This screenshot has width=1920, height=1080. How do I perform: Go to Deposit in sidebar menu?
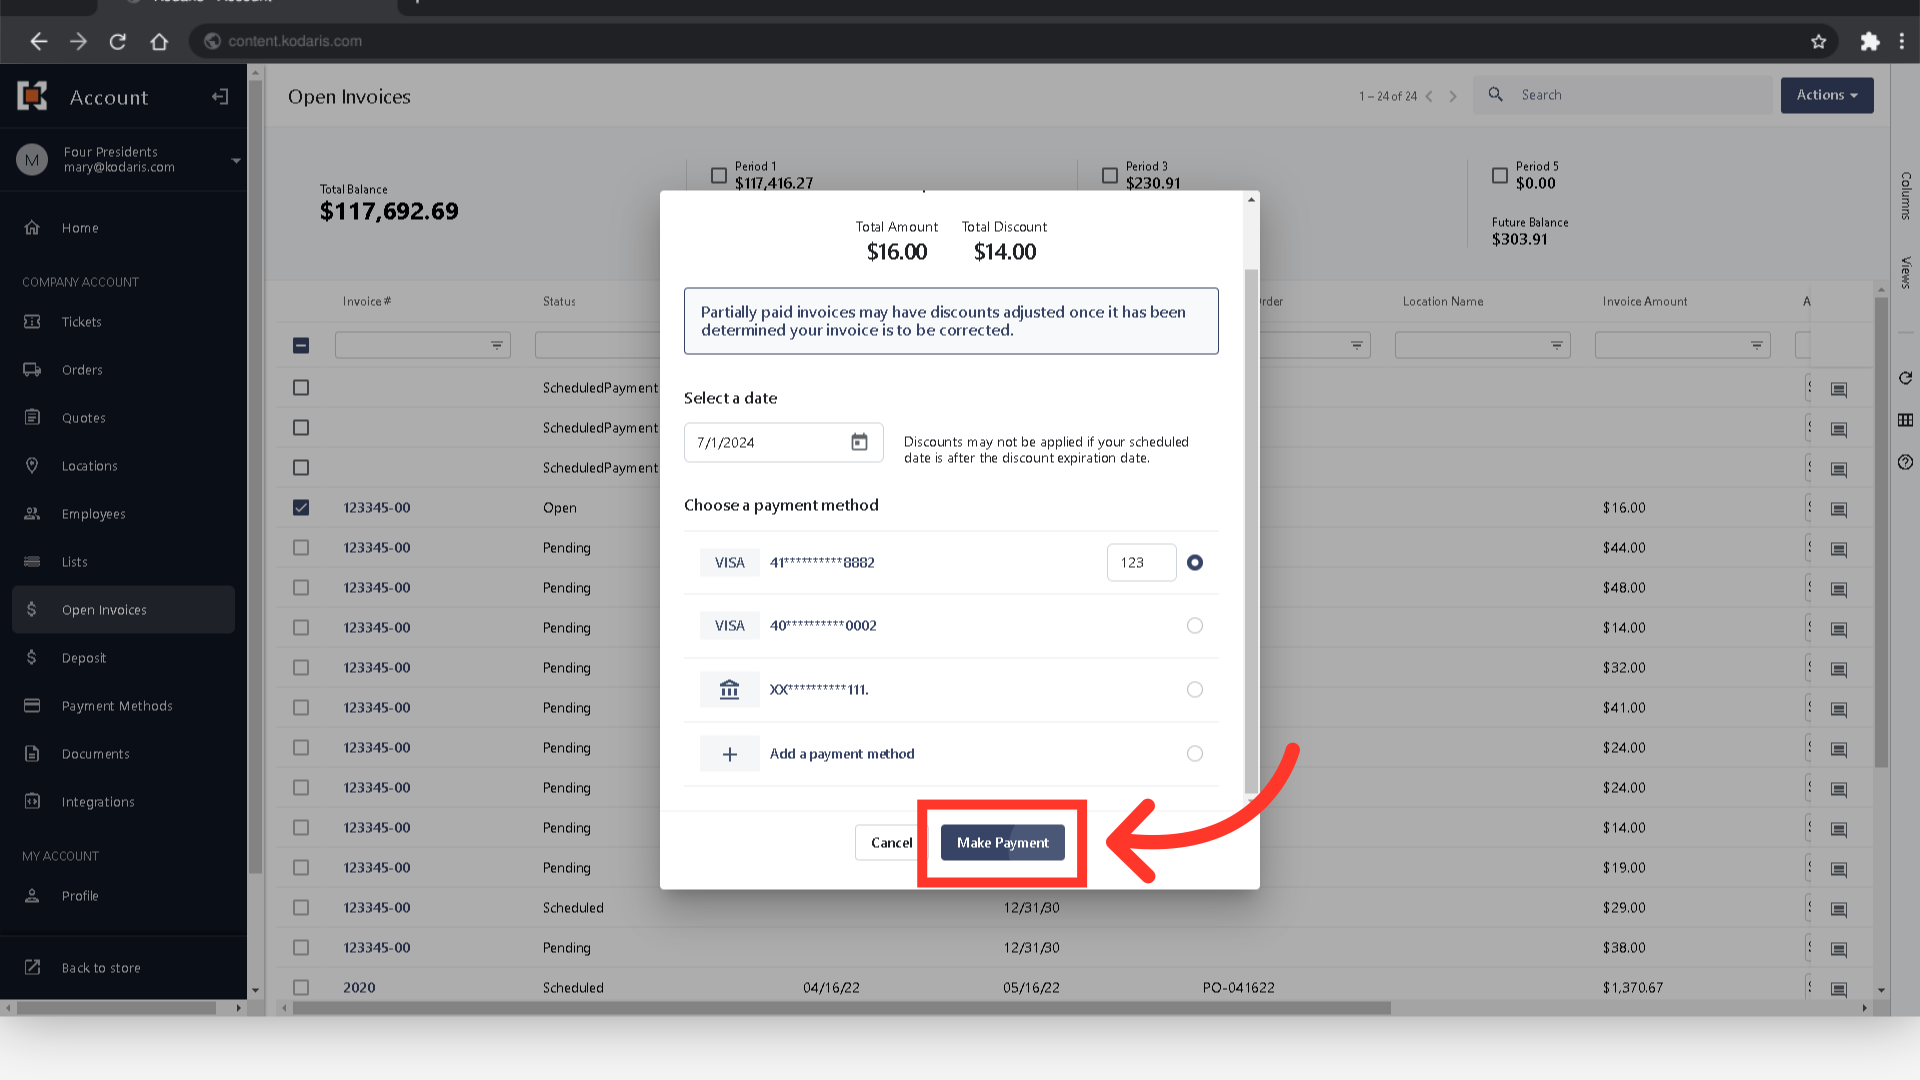(x=84, y=658)
